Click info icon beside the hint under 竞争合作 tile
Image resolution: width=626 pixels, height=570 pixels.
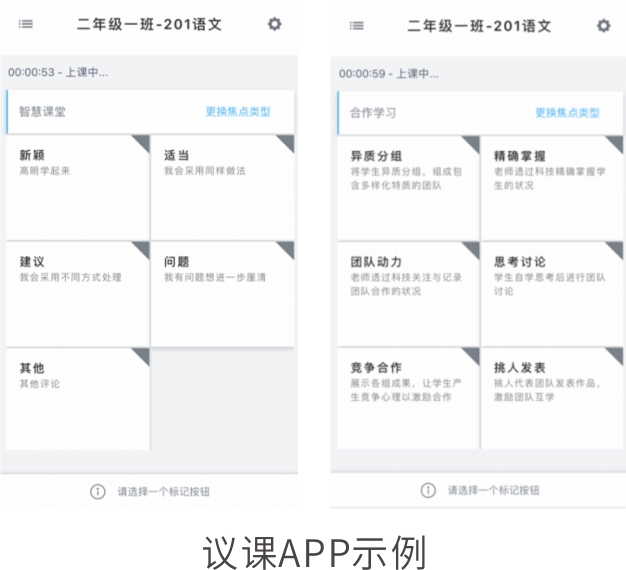tap(428, 490)
